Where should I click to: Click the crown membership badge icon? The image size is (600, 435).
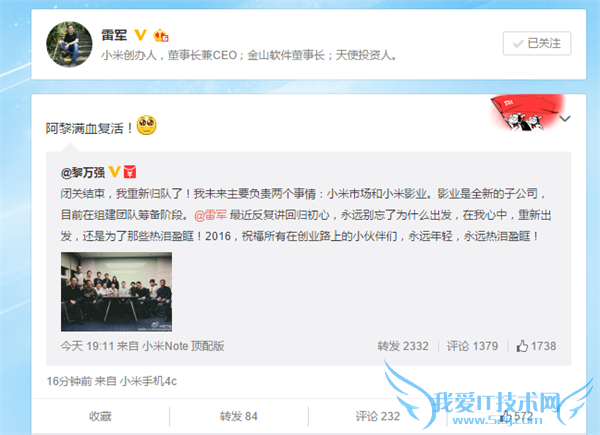161,36
